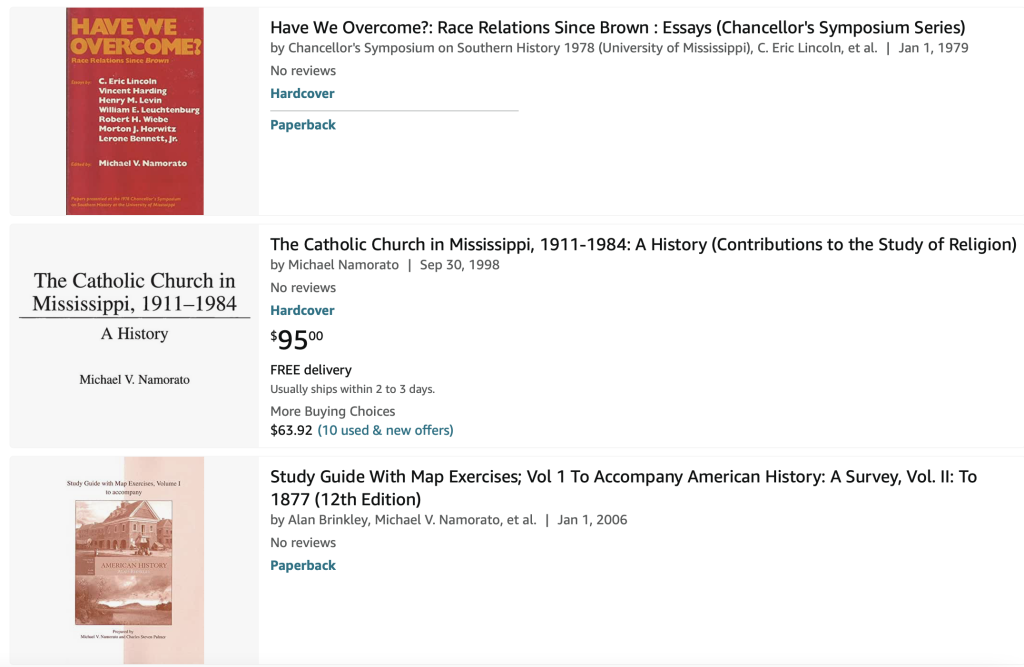Click FREE delivery text for the Catholic Church book
Screen dimensions: 1024x667
pyautogui.click(x=311, y=370)
